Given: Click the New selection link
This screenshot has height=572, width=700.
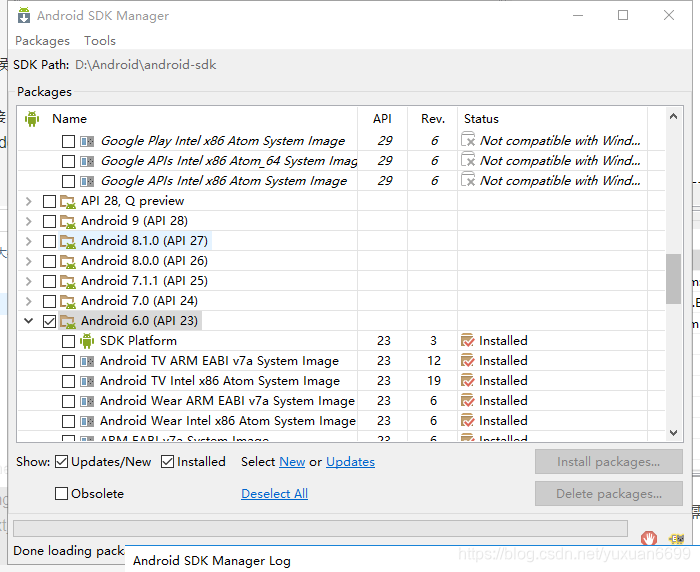Looking at the screenshot, I should (x=292, y=462).
